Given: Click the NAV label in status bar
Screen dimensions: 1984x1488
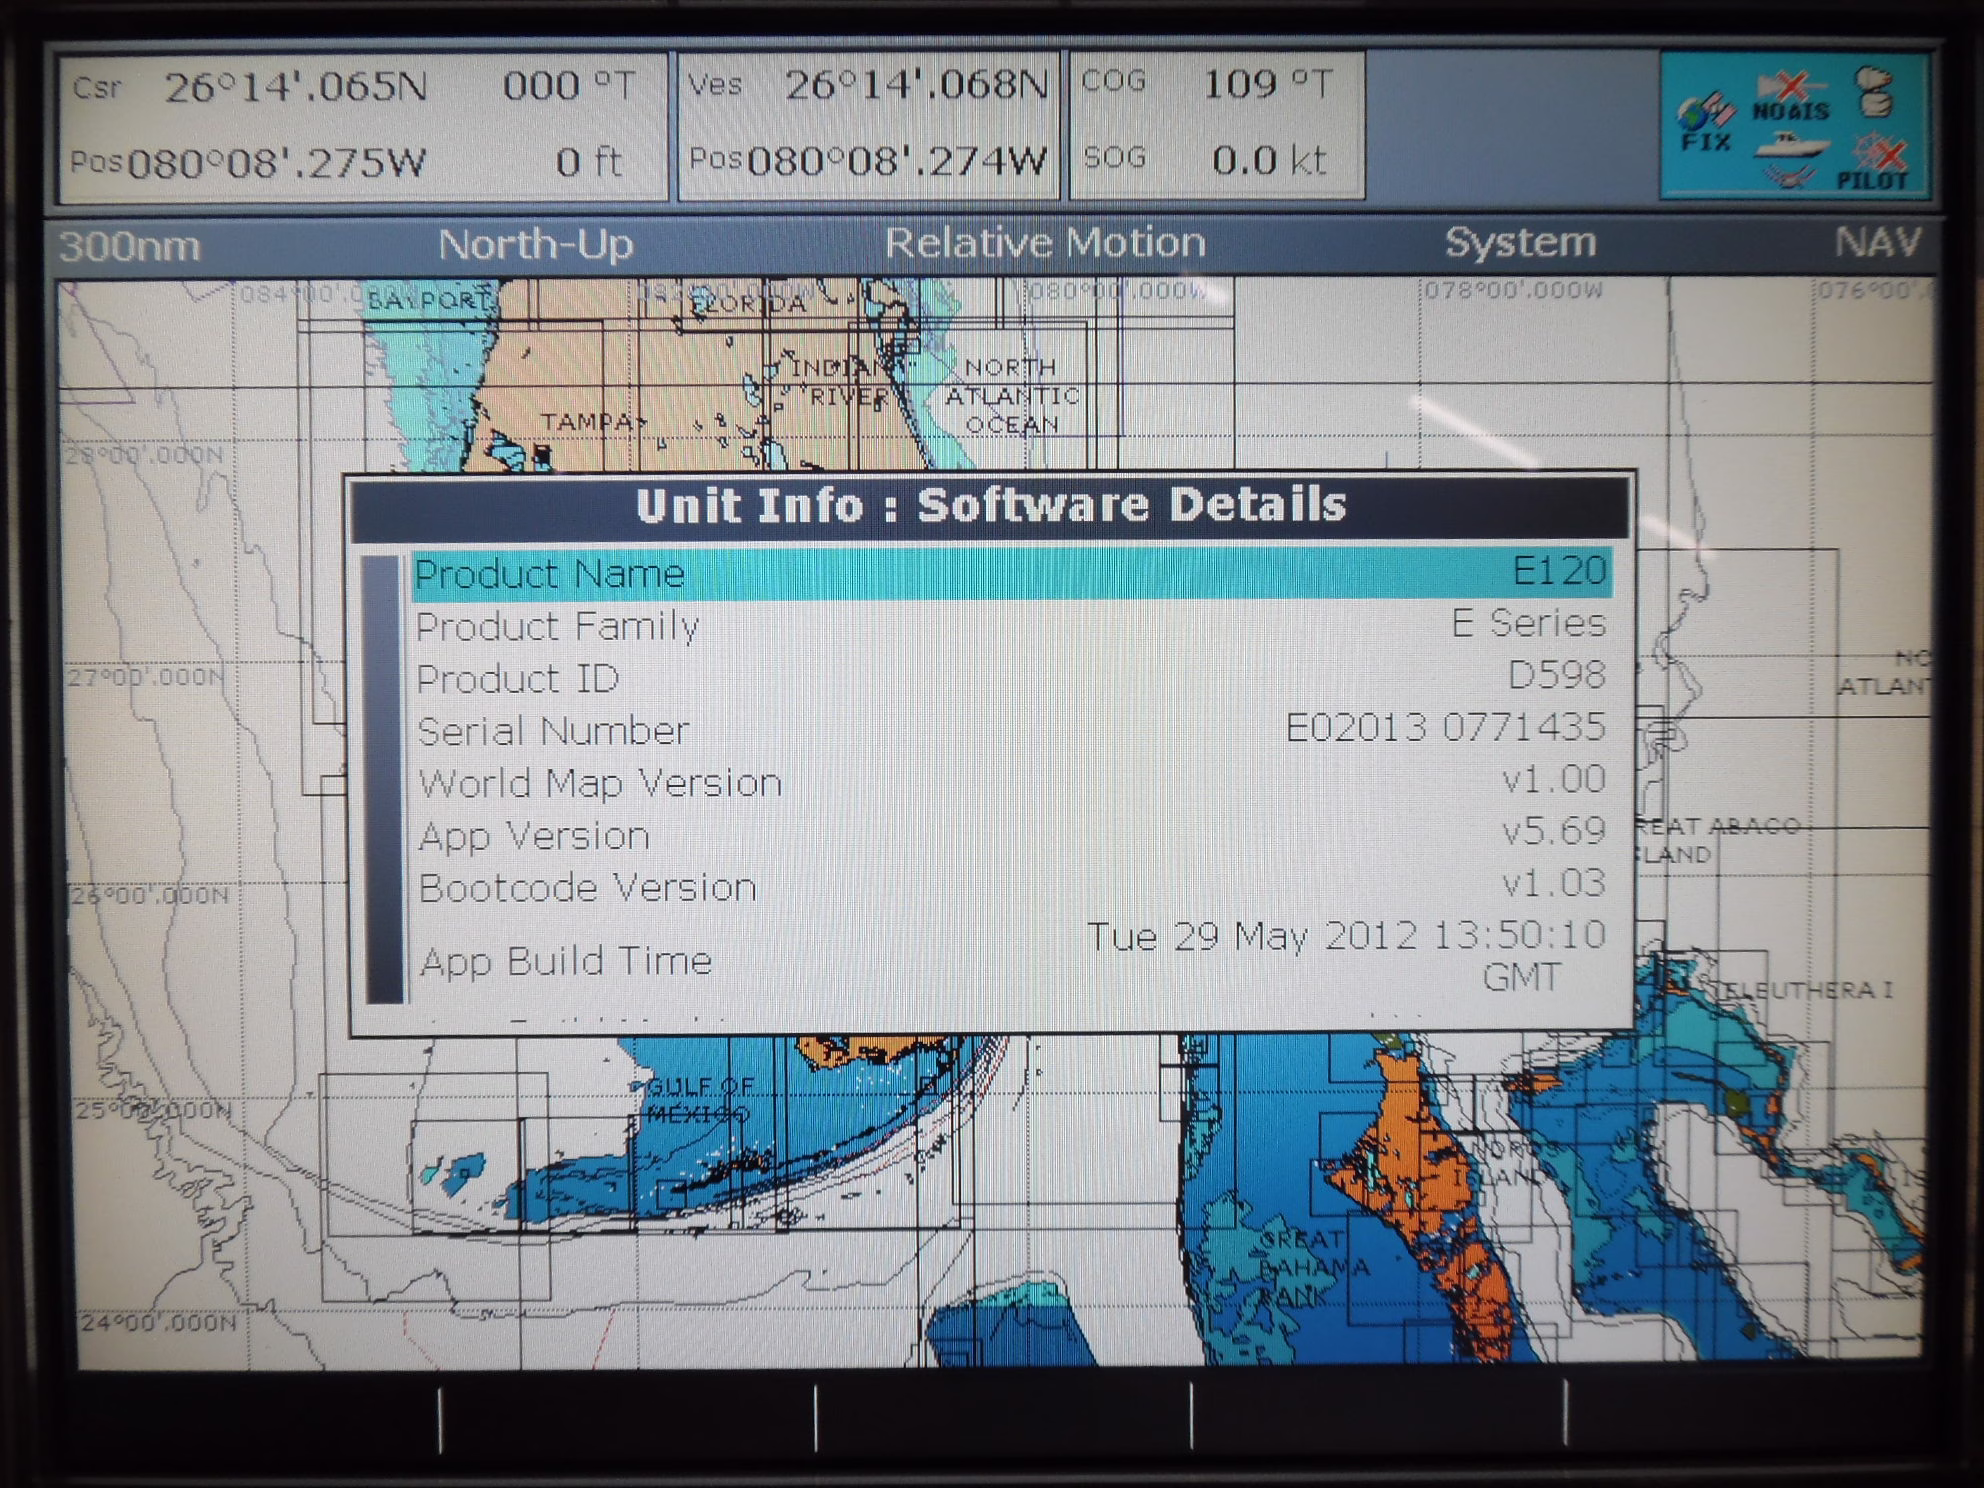Looking at the screenshot, I should (1877, 243).
